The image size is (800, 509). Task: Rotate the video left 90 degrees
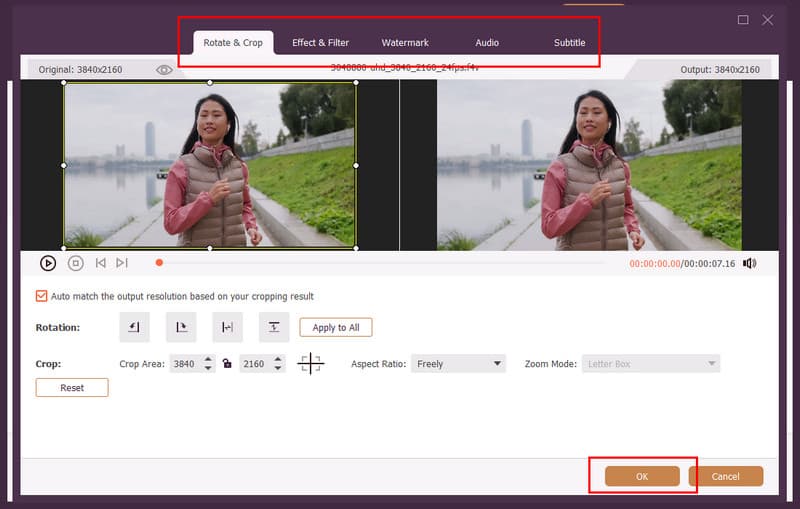pos(134,327)
